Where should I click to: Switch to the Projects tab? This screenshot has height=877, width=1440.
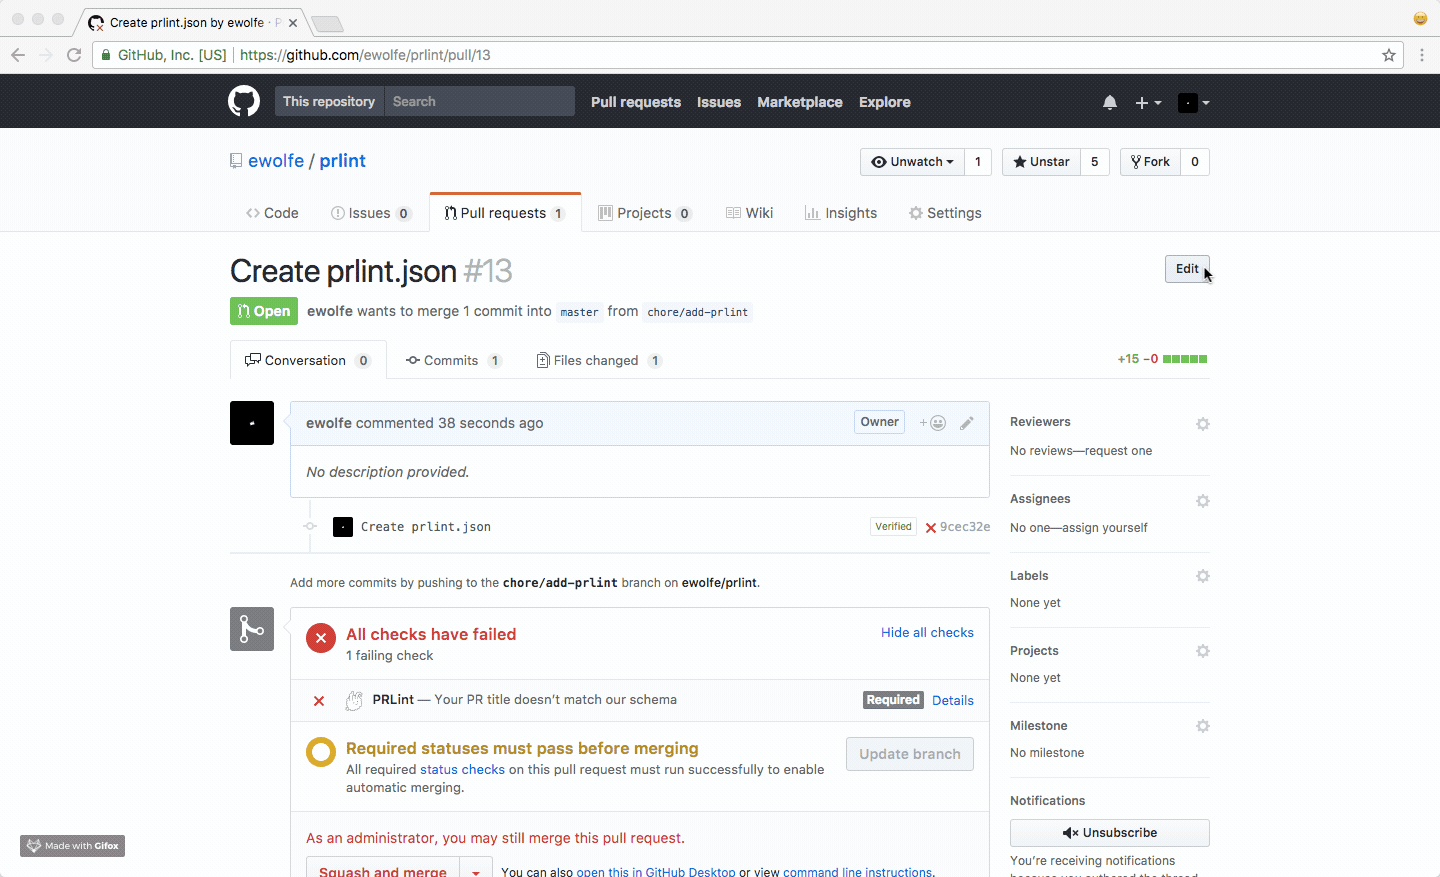(x=645, y=213)
